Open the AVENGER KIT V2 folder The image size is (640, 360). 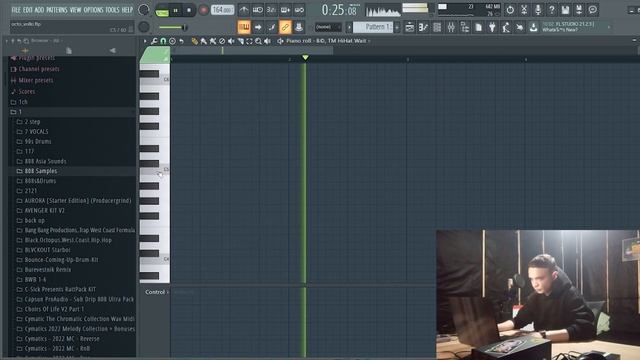(40, 211)
